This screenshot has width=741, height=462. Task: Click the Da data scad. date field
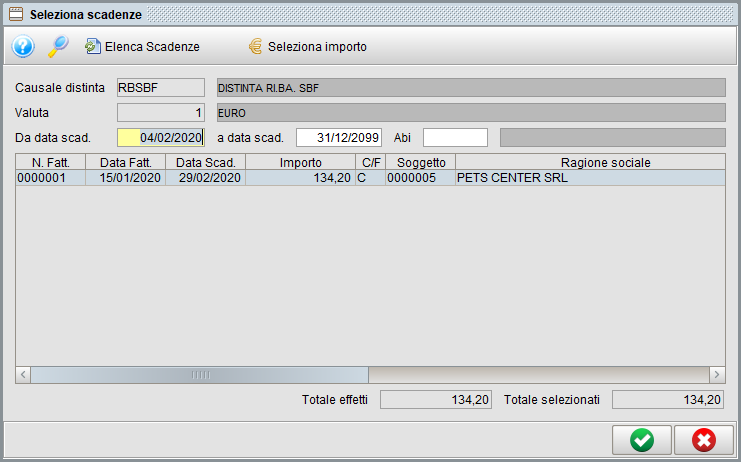click(x=161, y=138)
